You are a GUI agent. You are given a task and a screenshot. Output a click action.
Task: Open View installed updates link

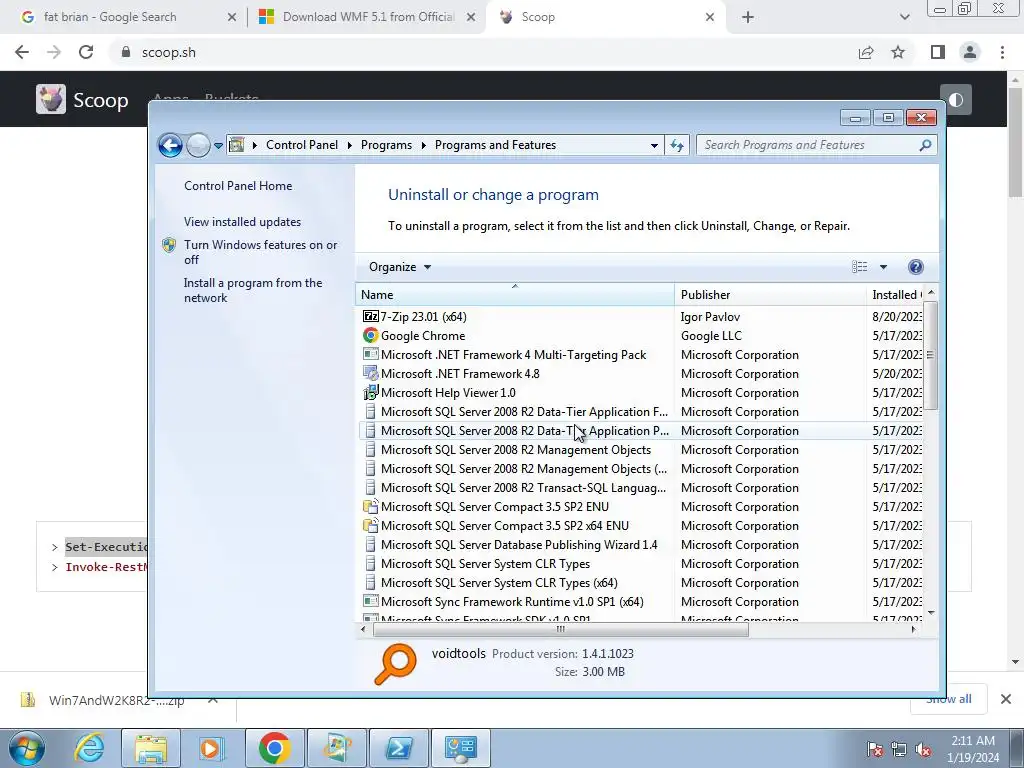[242, 221]
